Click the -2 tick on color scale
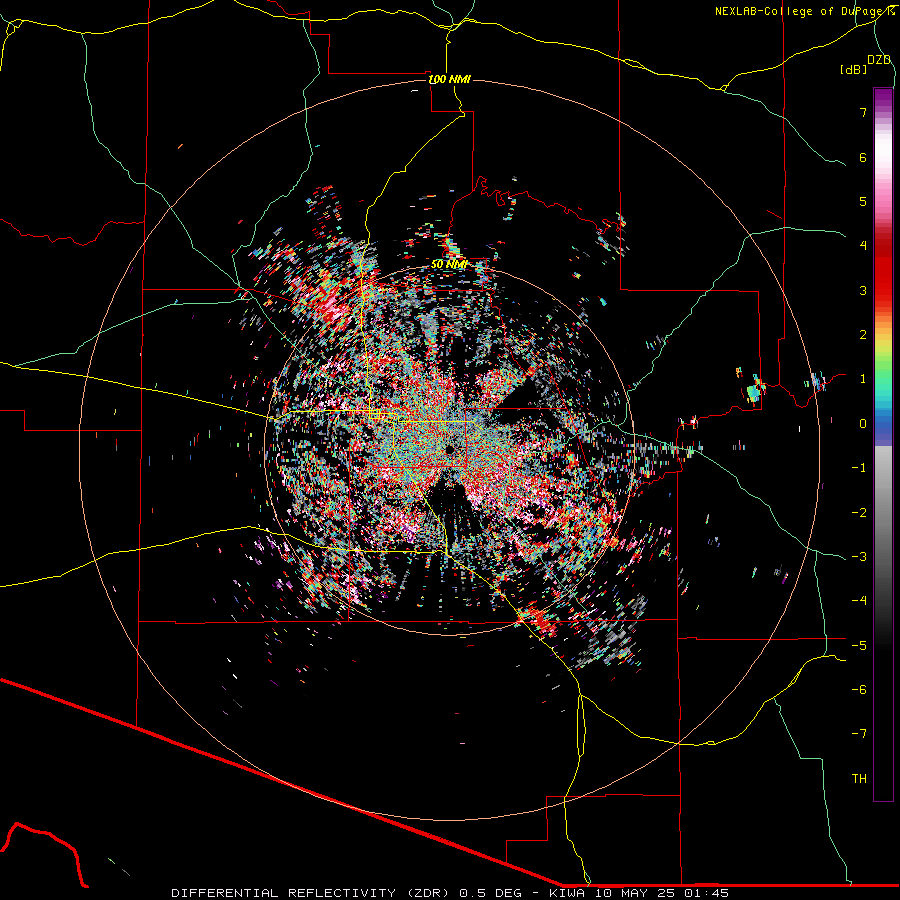Viewport: 900px width, 900px height. [x=859, y=513]
